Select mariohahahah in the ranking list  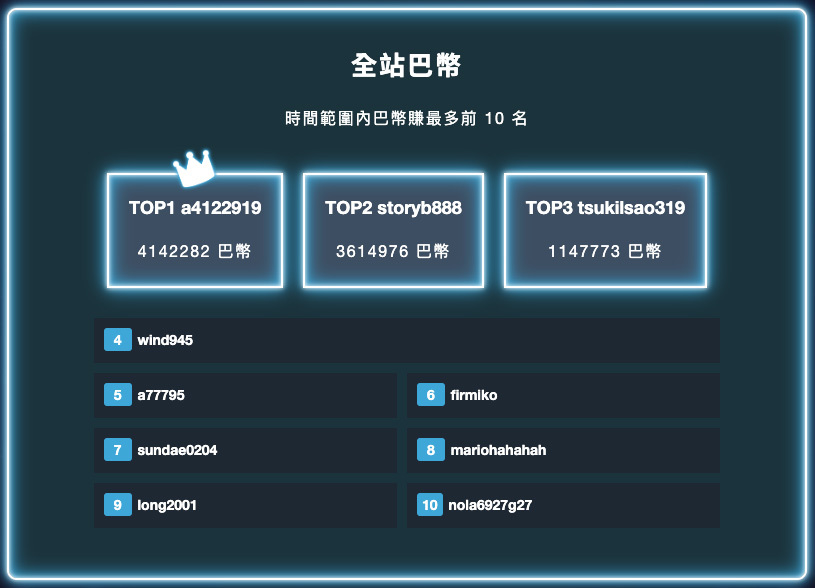pos(498,451)
